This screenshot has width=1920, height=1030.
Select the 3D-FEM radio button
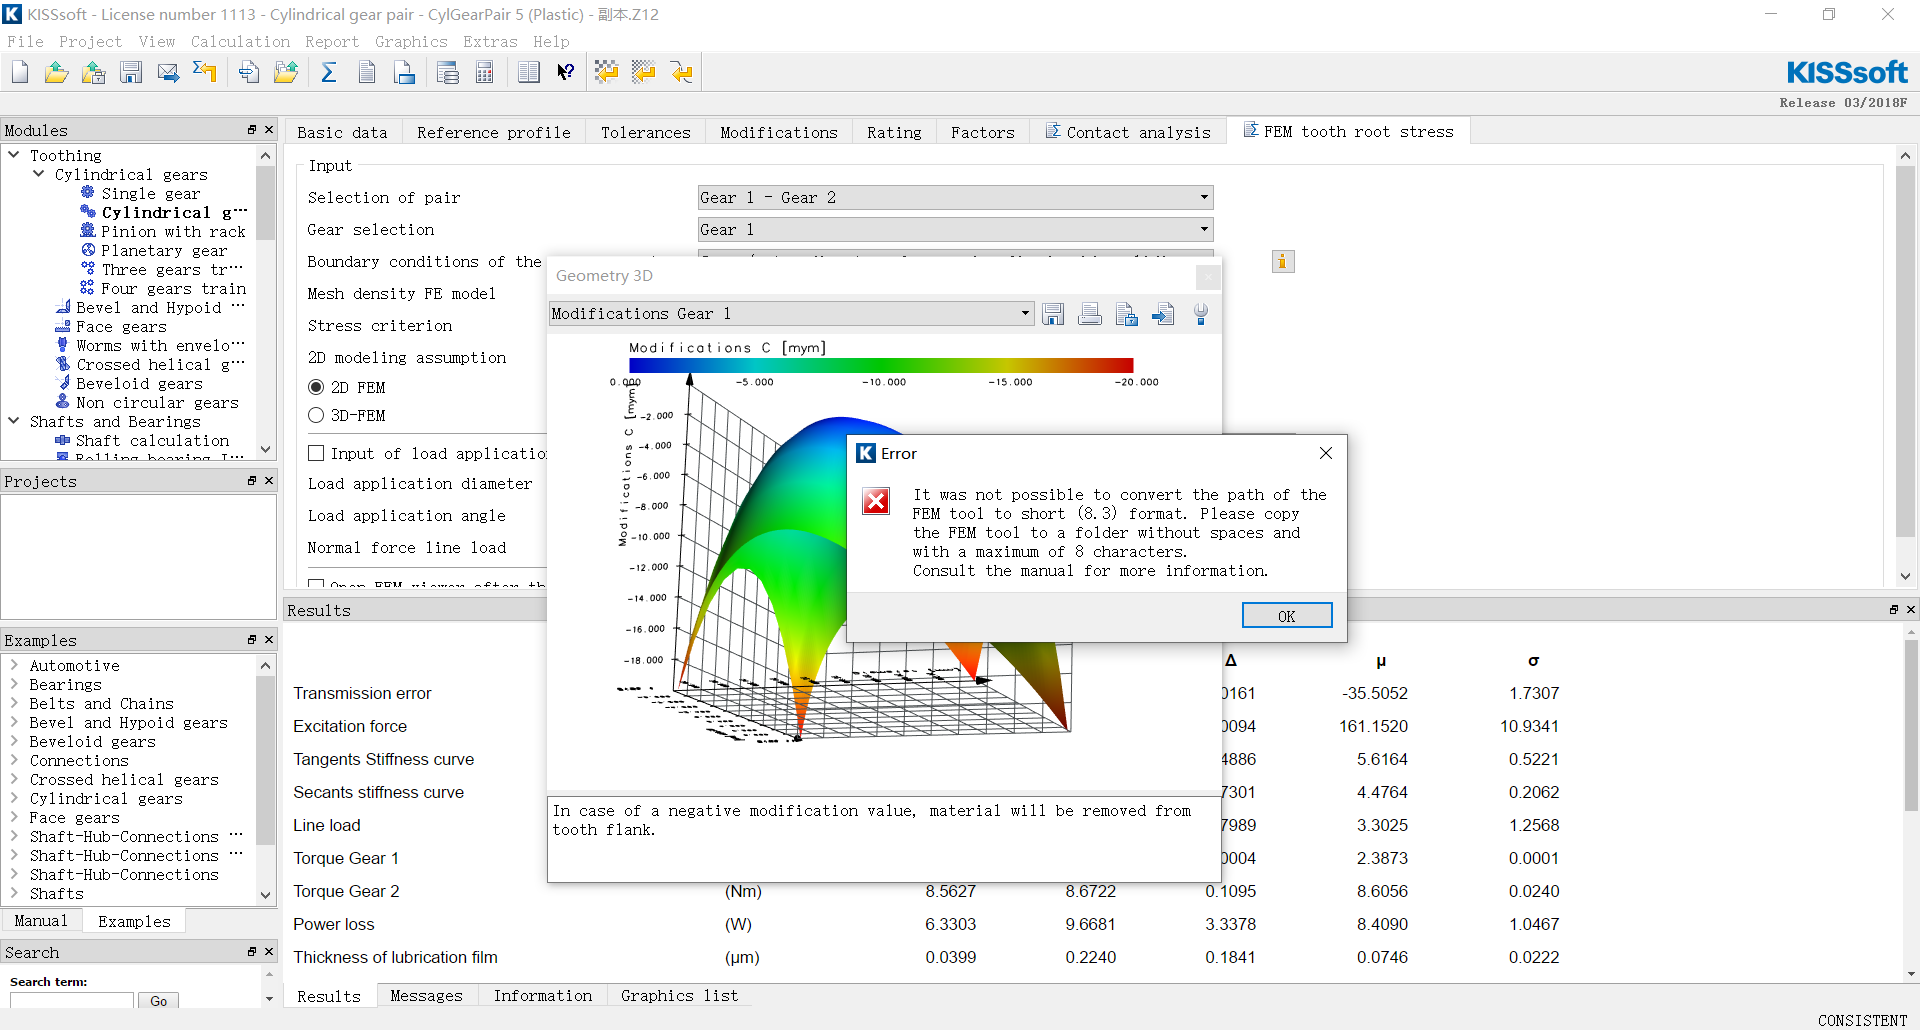316,415
